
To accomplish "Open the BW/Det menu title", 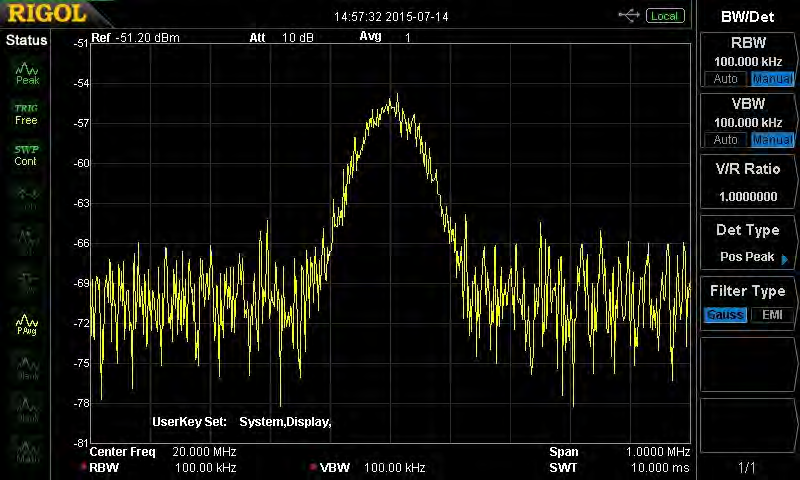I will pos(747,17).
